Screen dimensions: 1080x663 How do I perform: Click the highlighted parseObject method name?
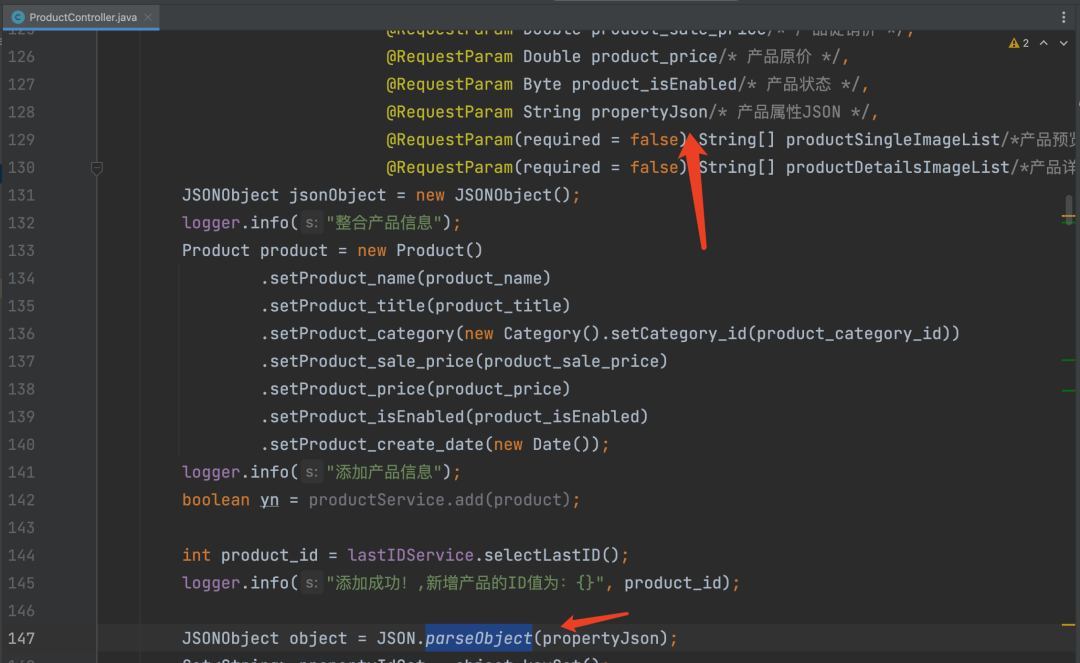(x=478, y=638)
